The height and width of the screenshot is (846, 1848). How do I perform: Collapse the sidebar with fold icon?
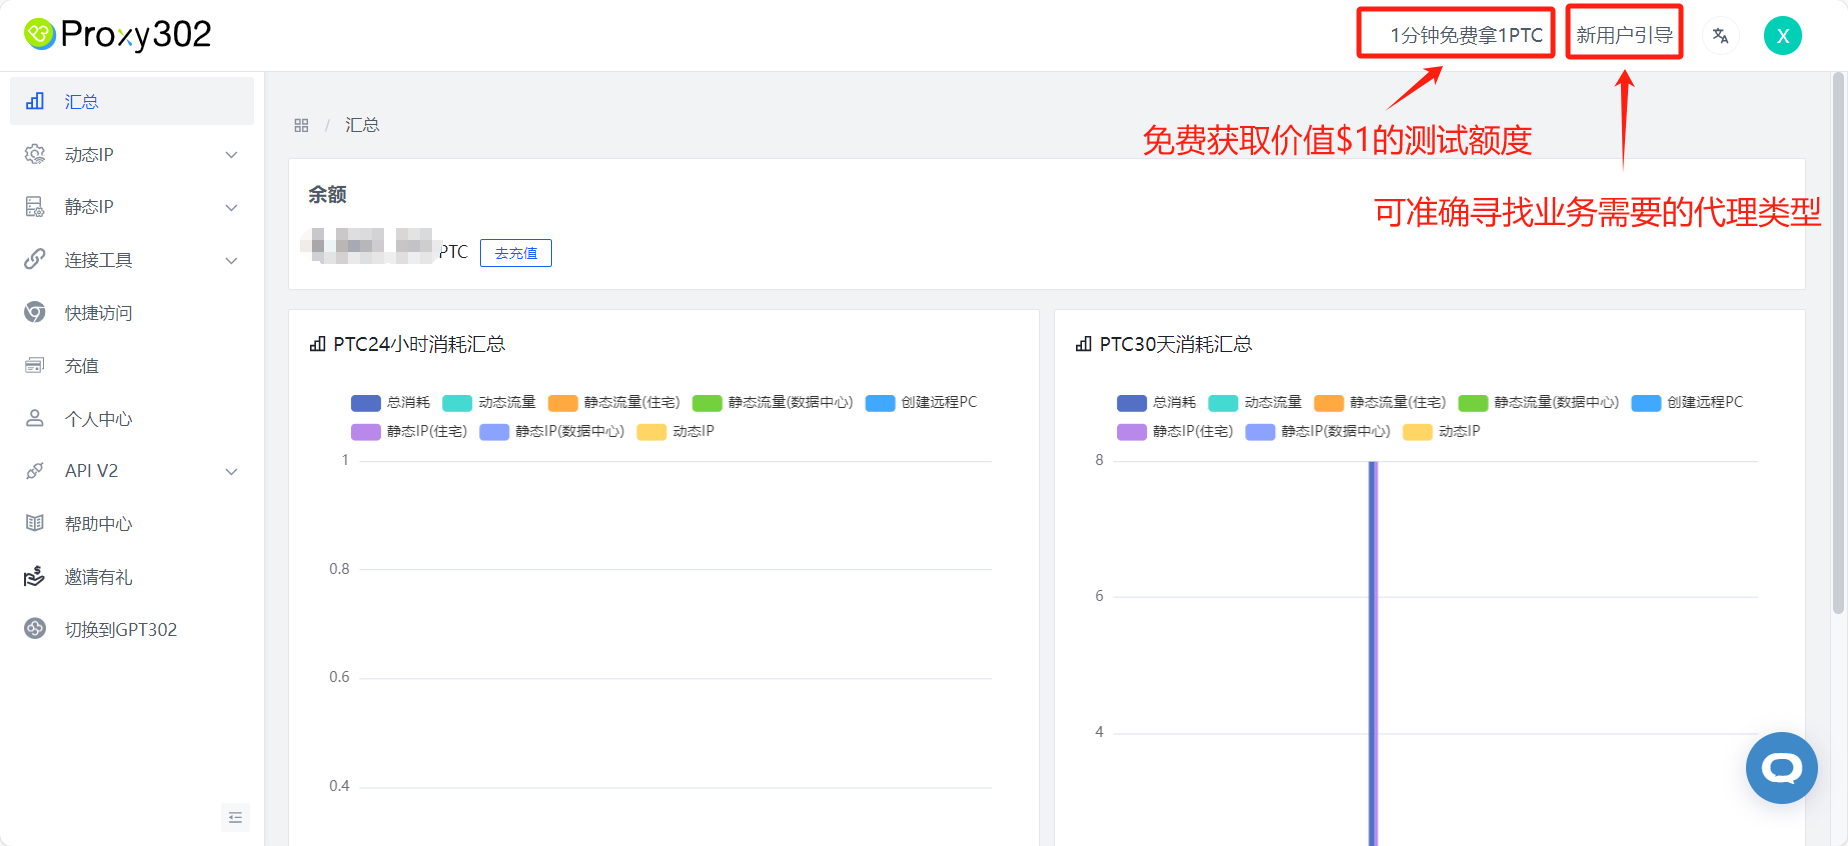pyautogui.click(x=235, y=818)
